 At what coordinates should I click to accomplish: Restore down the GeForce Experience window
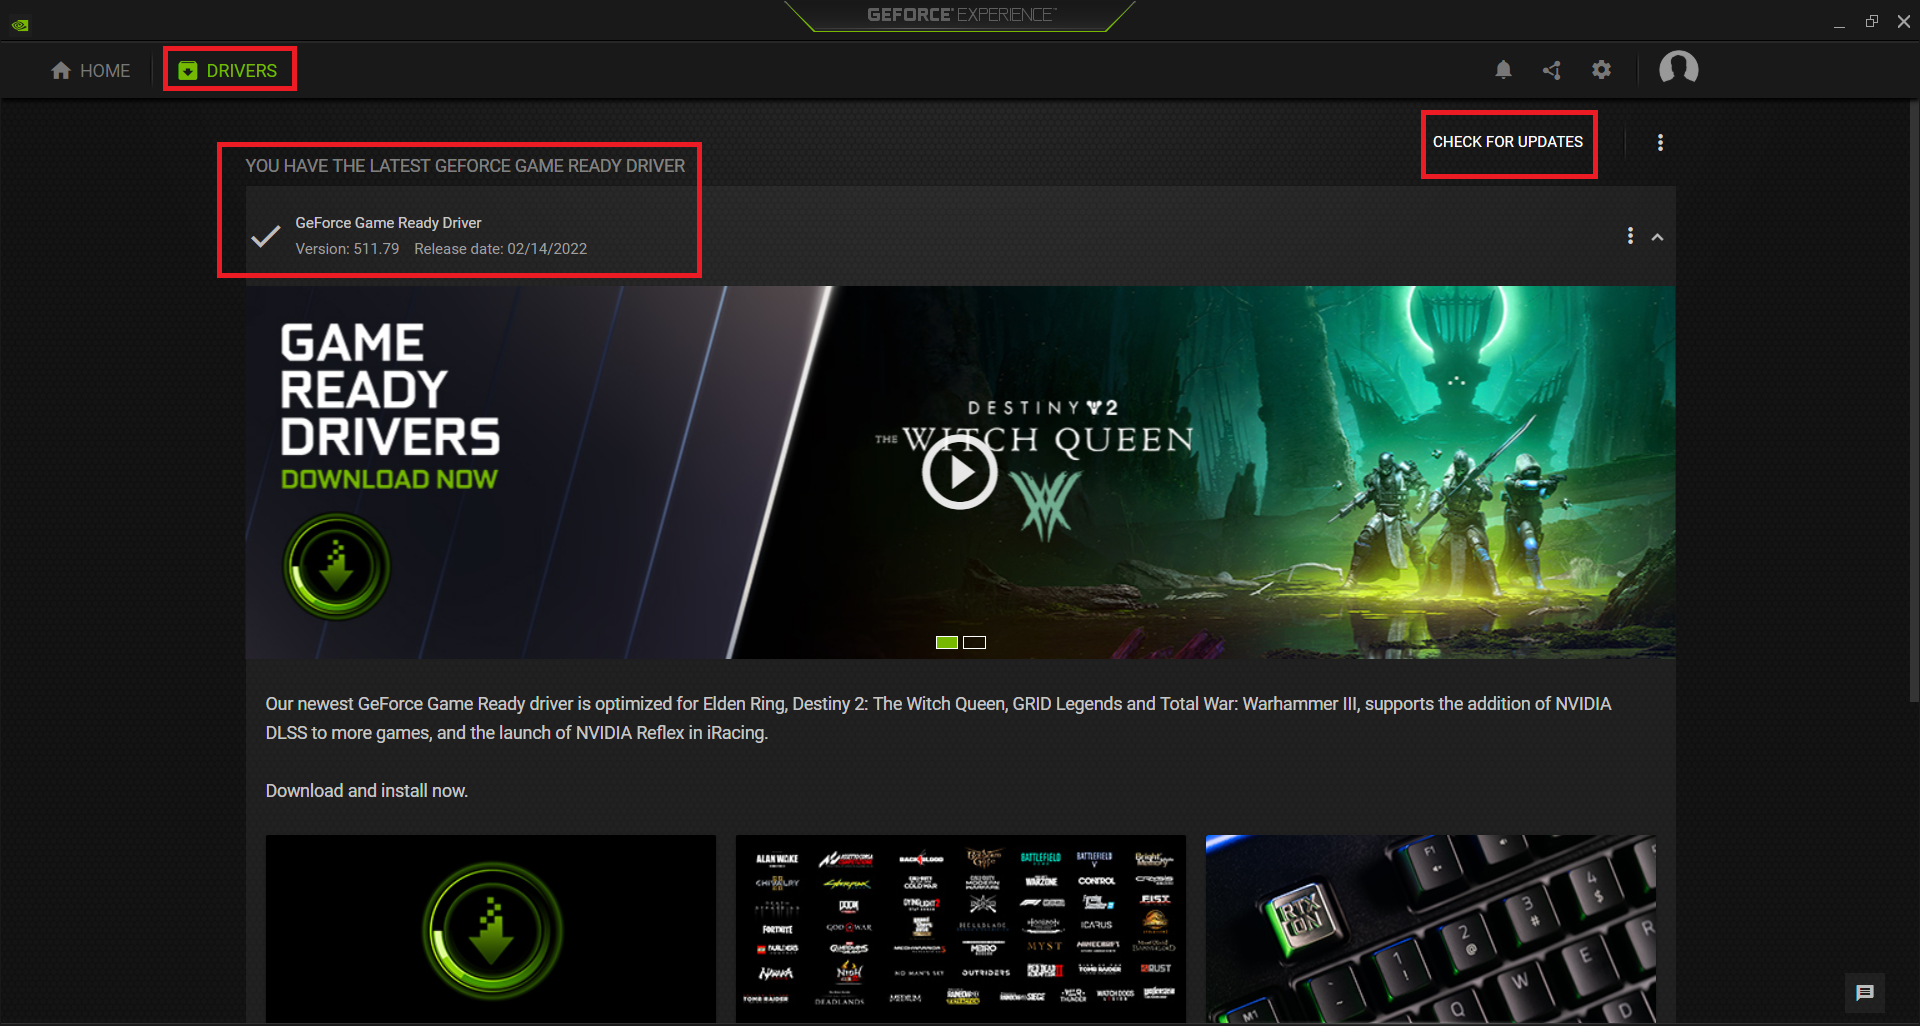pyautogui.click(x=1872, y=22)
